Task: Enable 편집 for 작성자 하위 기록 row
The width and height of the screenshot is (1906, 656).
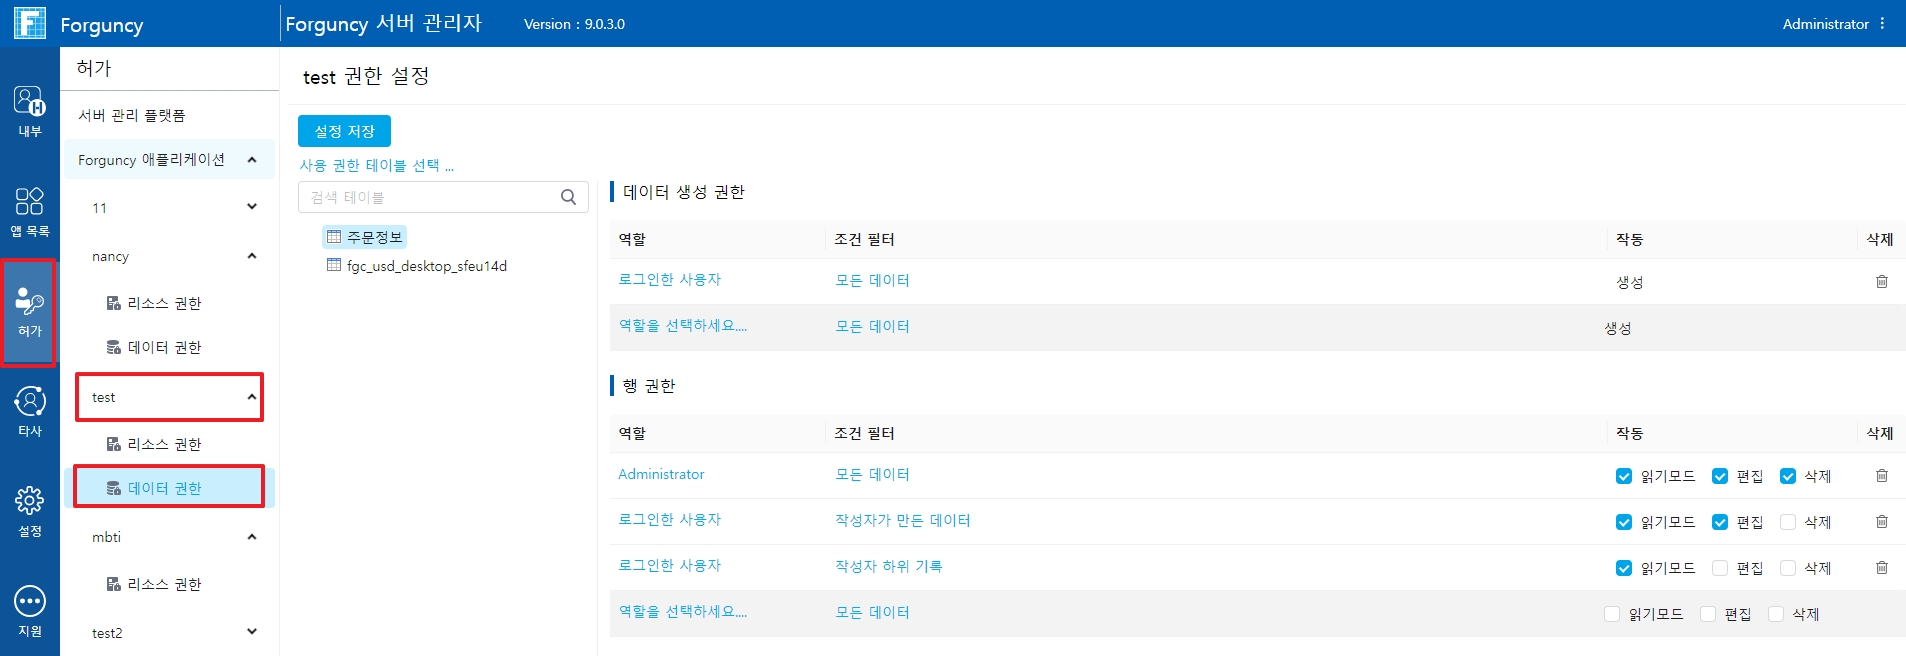Action: coord(1720,568)
